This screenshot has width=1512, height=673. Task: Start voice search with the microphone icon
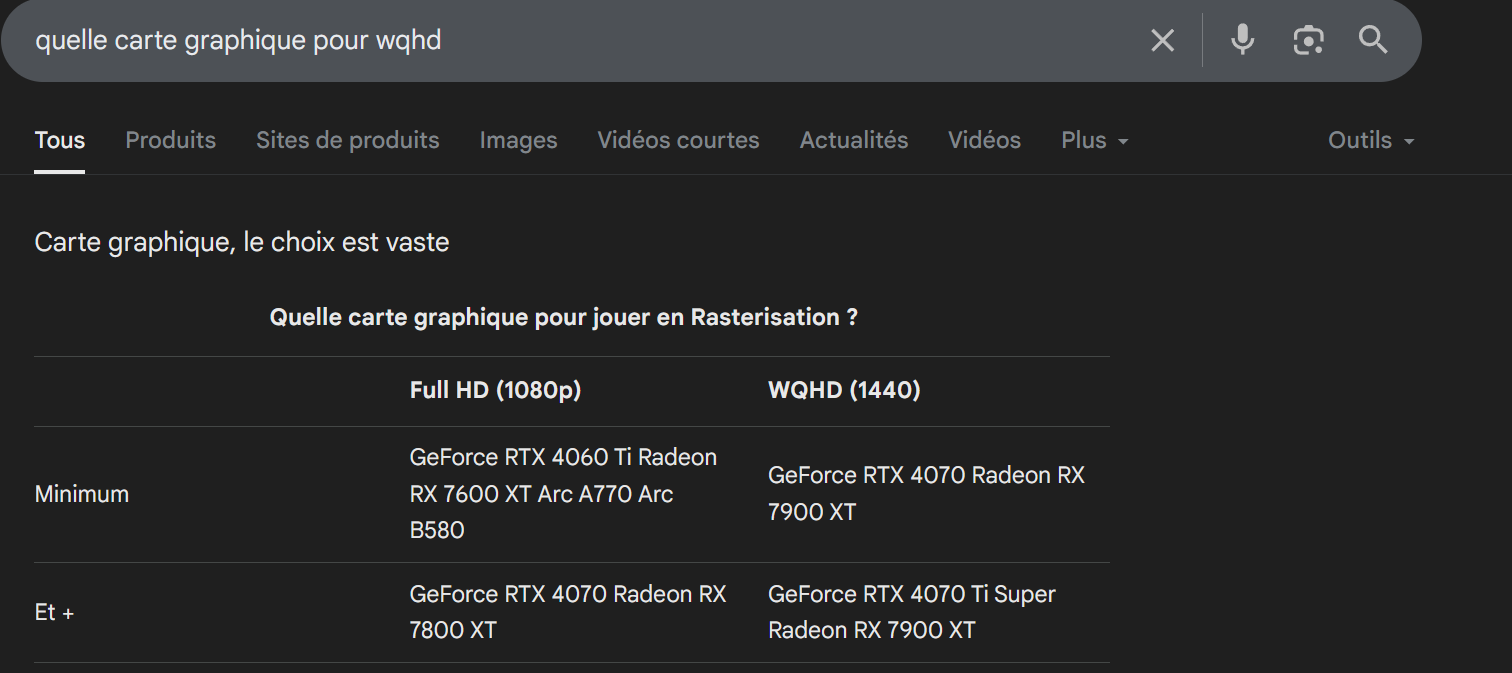1242,41
